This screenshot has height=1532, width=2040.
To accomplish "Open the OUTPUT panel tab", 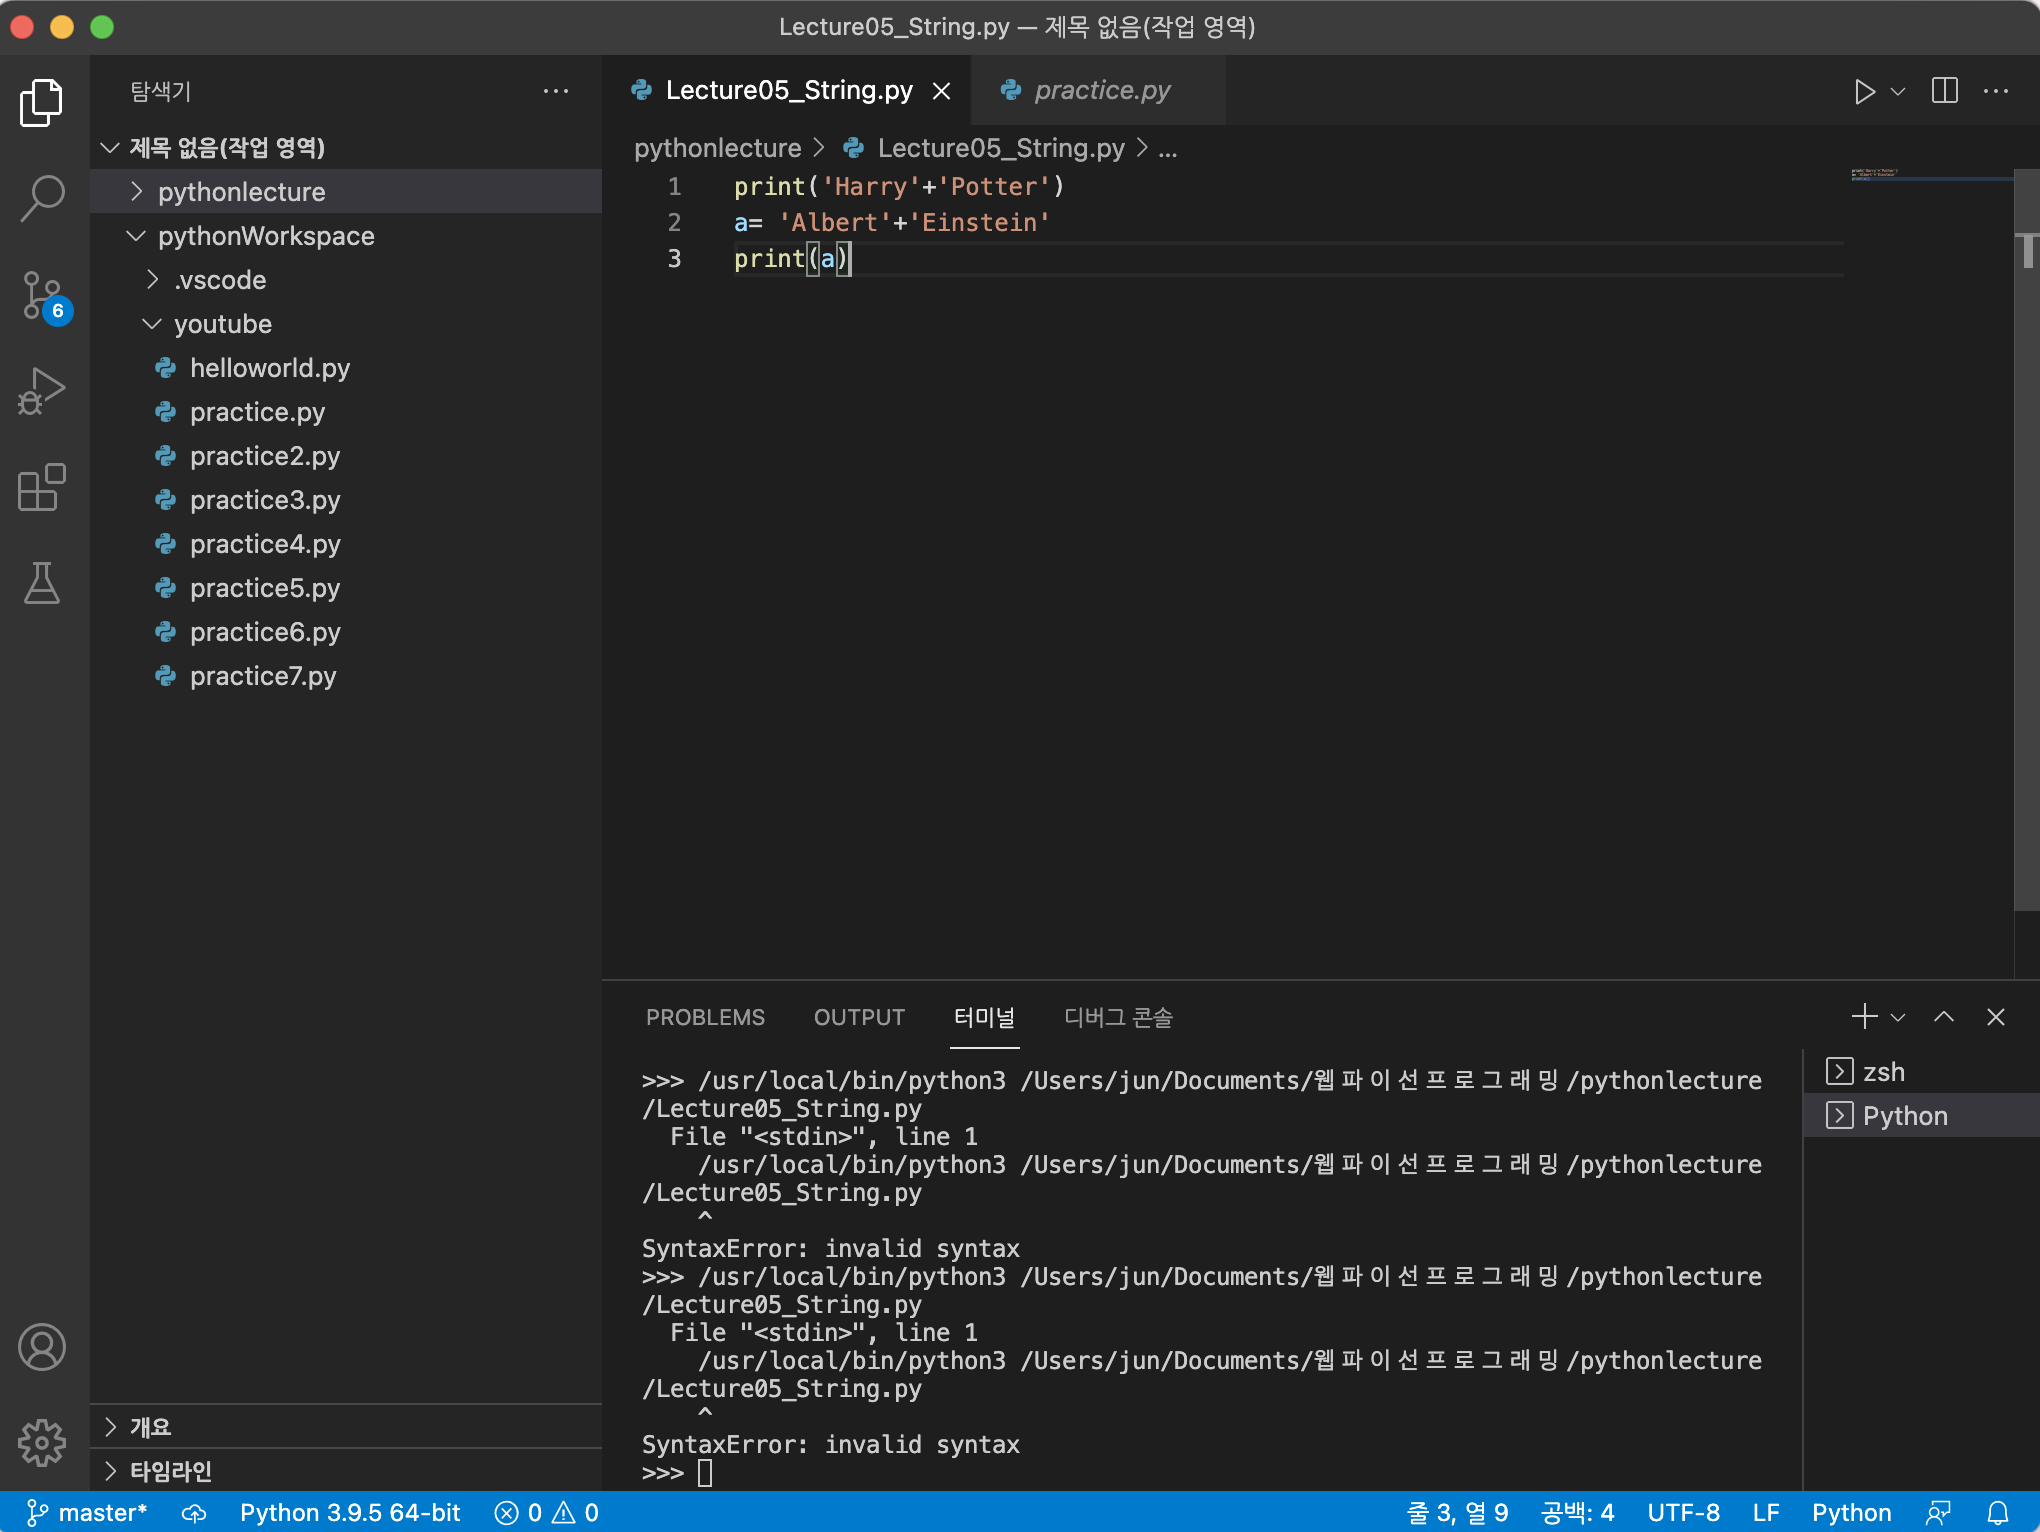I will click(x=859, y=1017).
